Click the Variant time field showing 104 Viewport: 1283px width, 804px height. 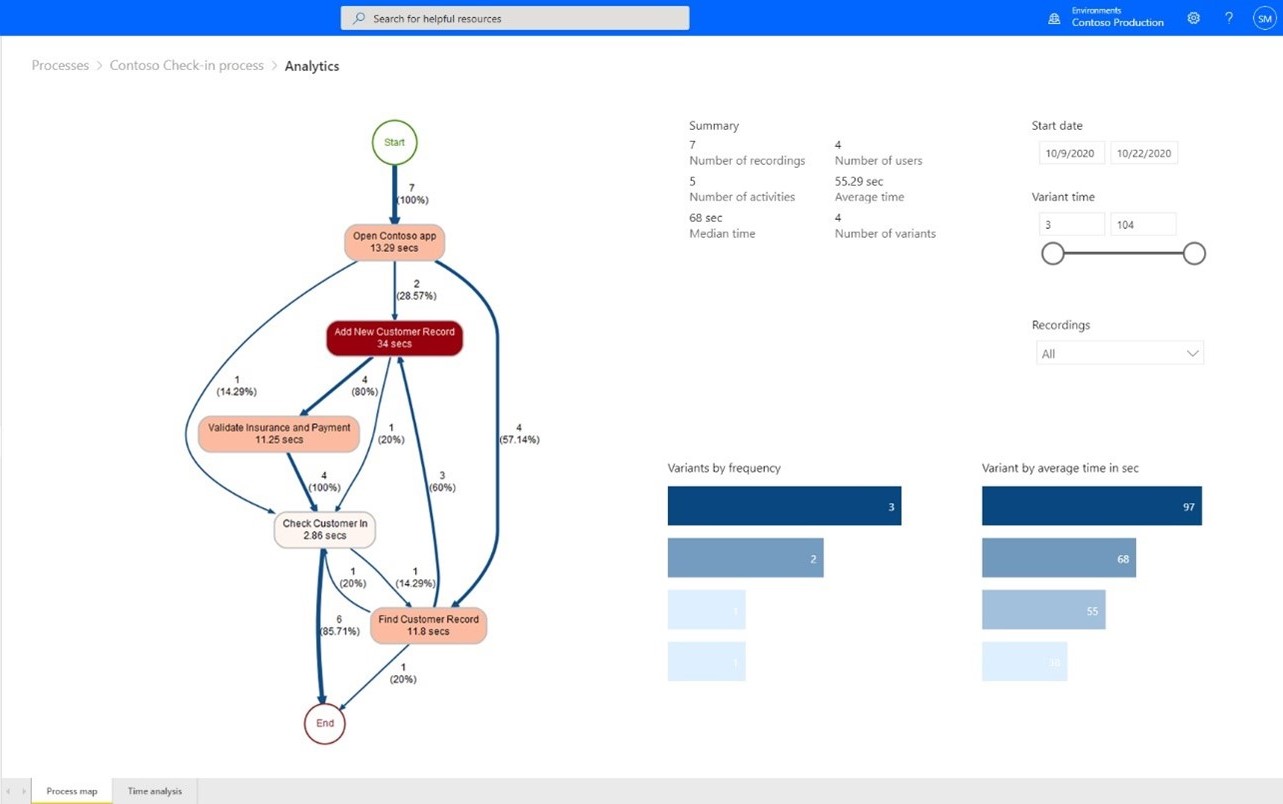pos(1143,223)
